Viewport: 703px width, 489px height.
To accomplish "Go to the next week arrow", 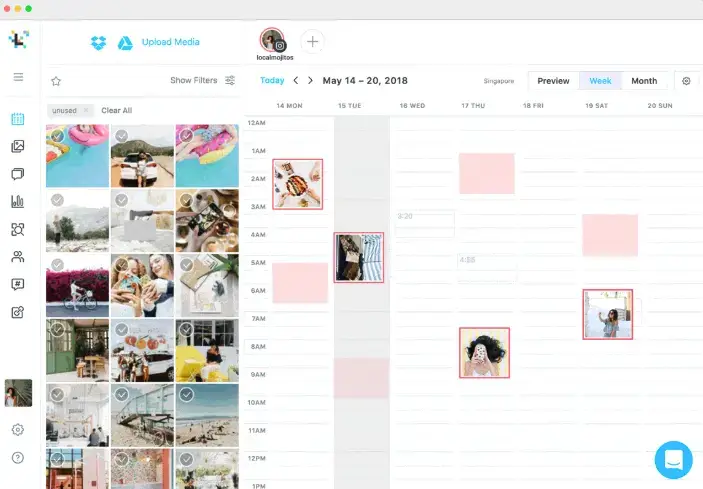I will (x=310, y=80).
